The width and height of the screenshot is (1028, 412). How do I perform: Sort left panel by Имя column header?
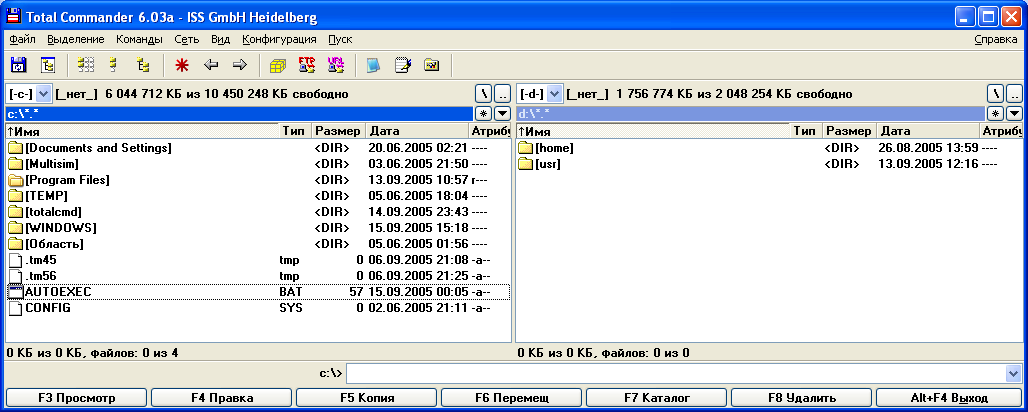(x=142, y=131)
